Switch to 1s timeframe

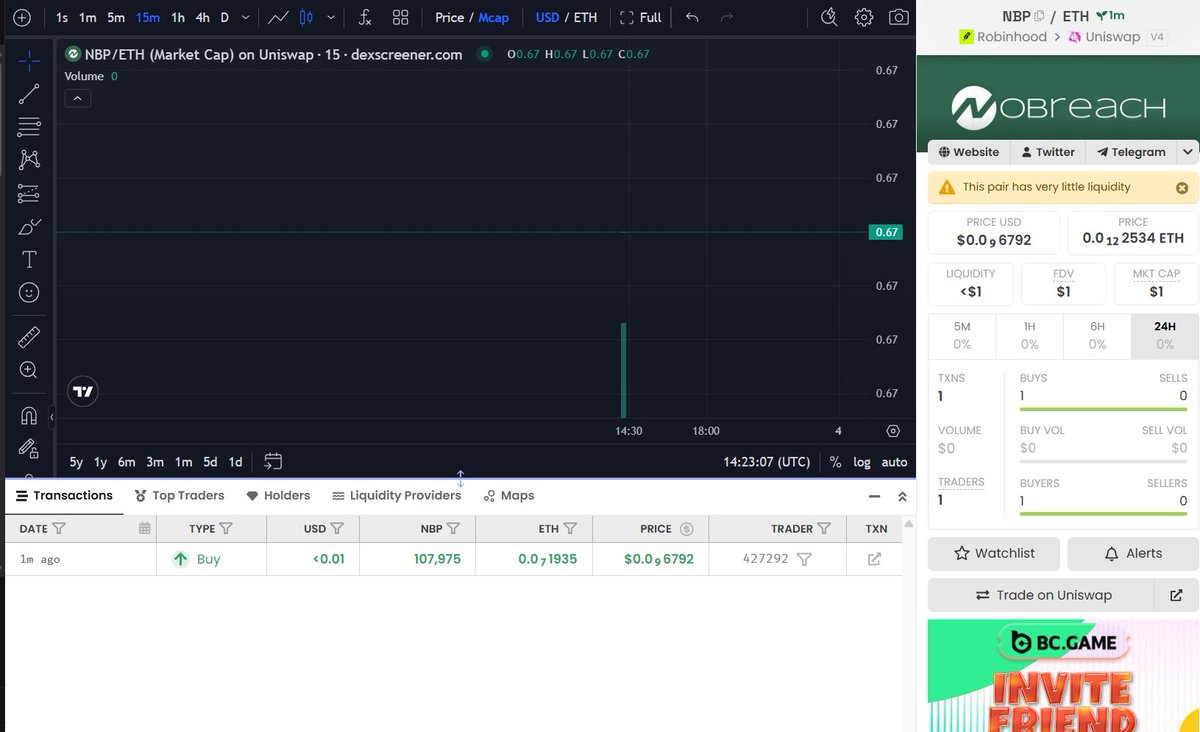click(62, 17)
